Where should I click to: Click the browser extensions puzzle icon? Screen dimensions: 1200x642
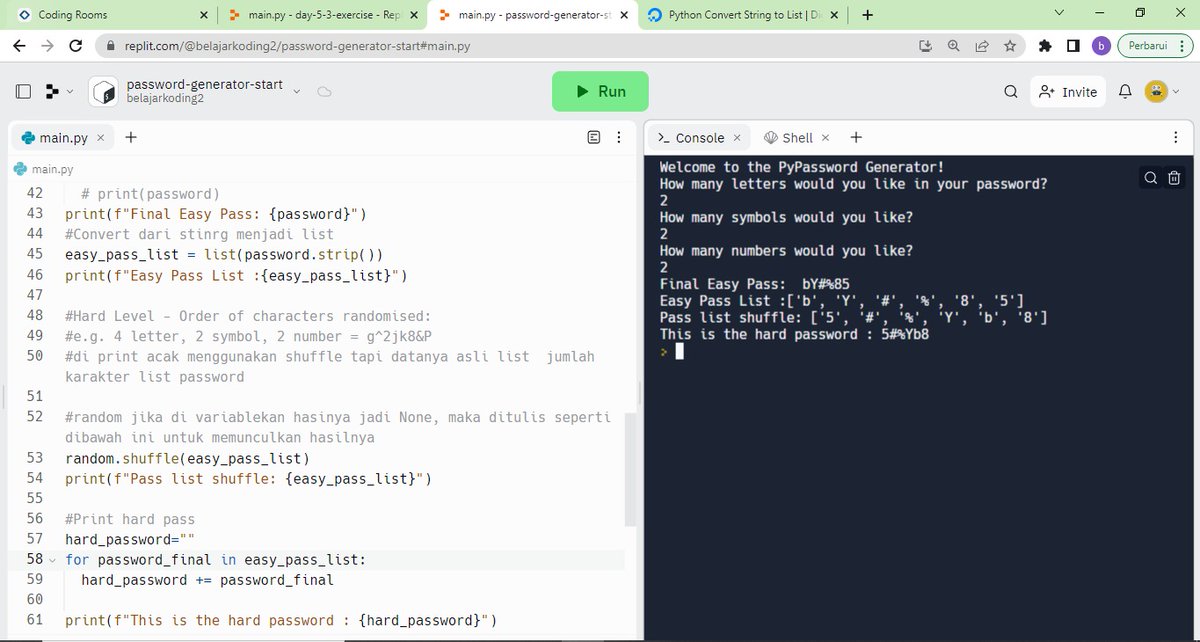(1044, 46)
